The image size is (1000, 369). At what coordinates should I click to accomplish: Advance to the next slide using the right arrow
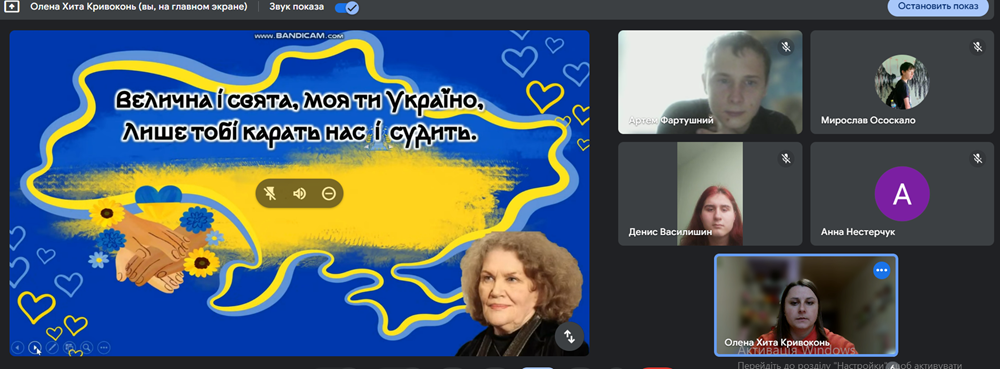(35, 347)
